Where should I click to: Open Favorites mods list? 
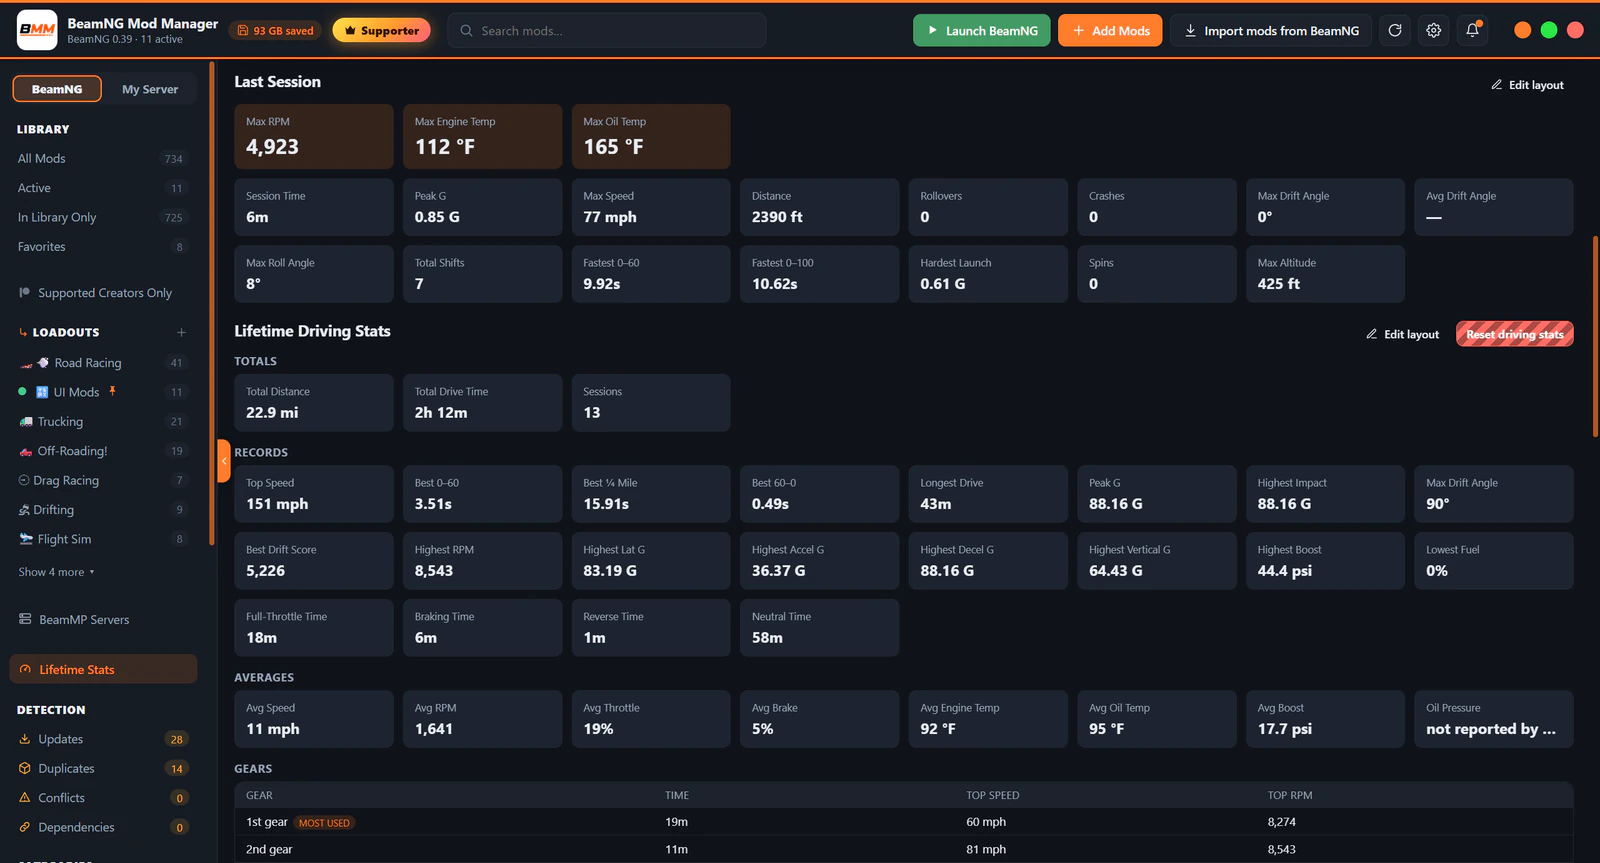point(102,247)
